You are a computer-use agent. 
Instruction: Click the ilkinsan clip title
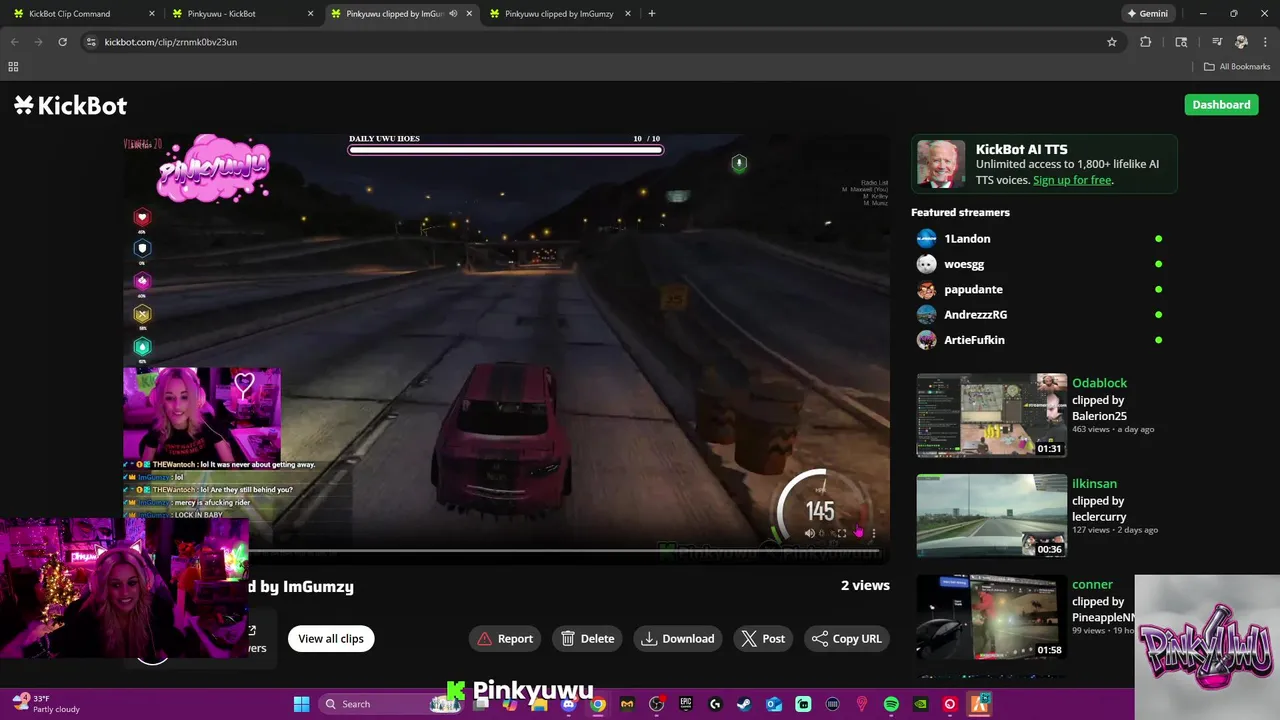pos(1094,484)
